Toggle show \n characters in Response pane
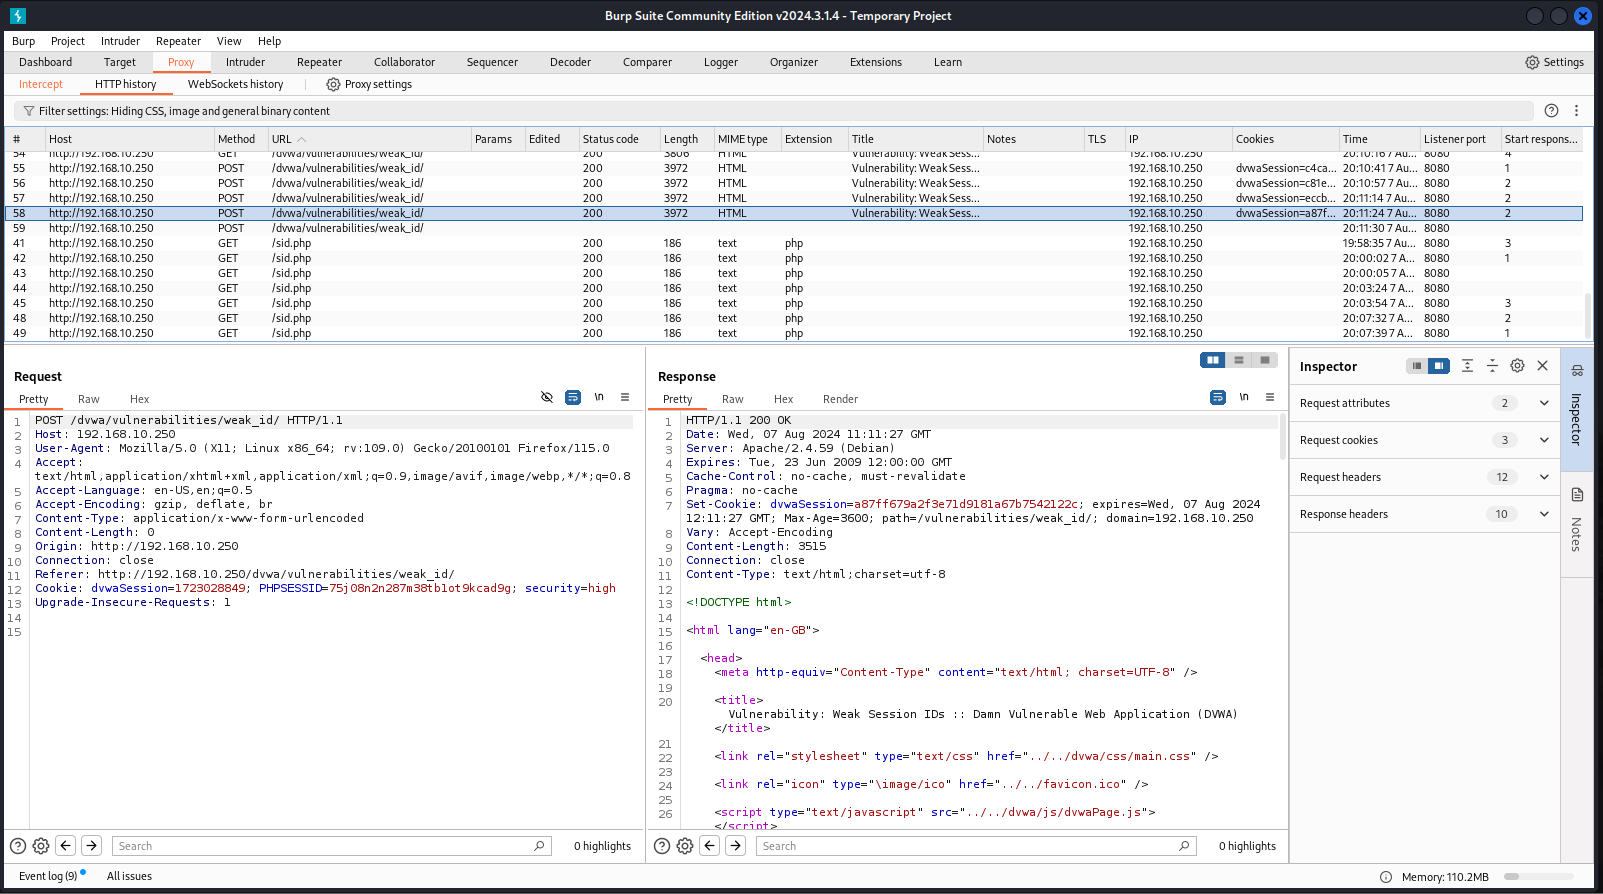Image resolution: width=1603 pixels, height=894 pixels. pyautogui.click(x=1244, y=397)
